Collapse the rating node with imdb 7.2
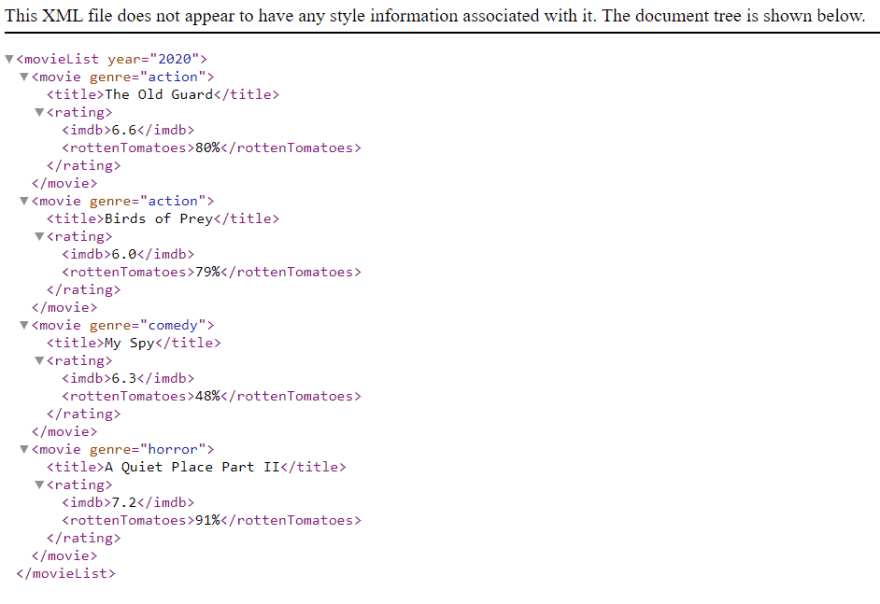Screen dimensions: 880x604 (x=39, y=484)
